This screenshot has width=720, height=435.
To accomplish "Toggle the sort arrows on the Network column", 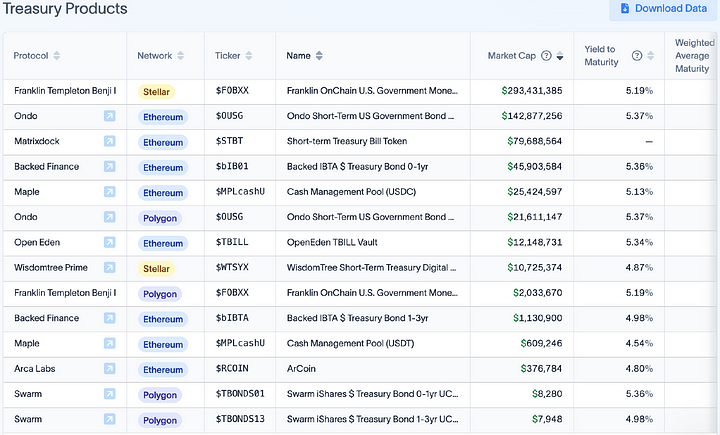I will tap(181, 56).
